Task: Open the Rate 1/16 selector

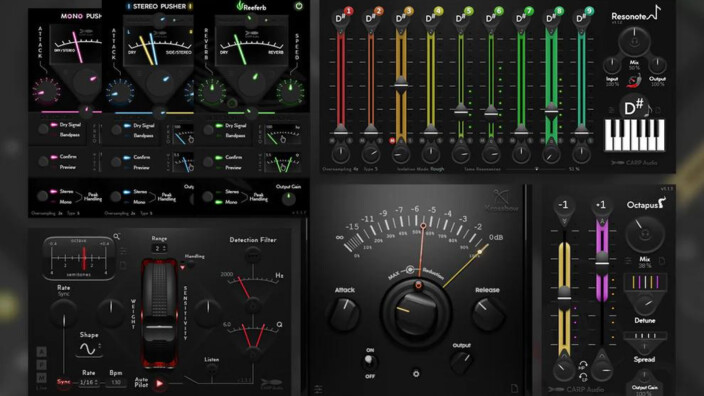Action: [88, 383]
